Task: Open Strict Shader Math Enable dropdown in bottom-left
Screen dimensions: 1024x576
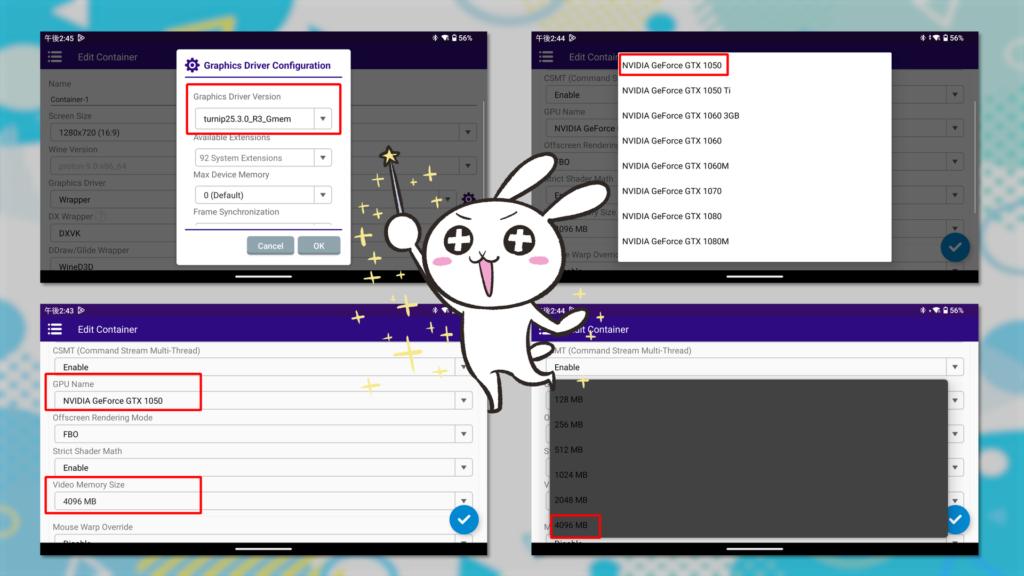Action: click(263, 468)
